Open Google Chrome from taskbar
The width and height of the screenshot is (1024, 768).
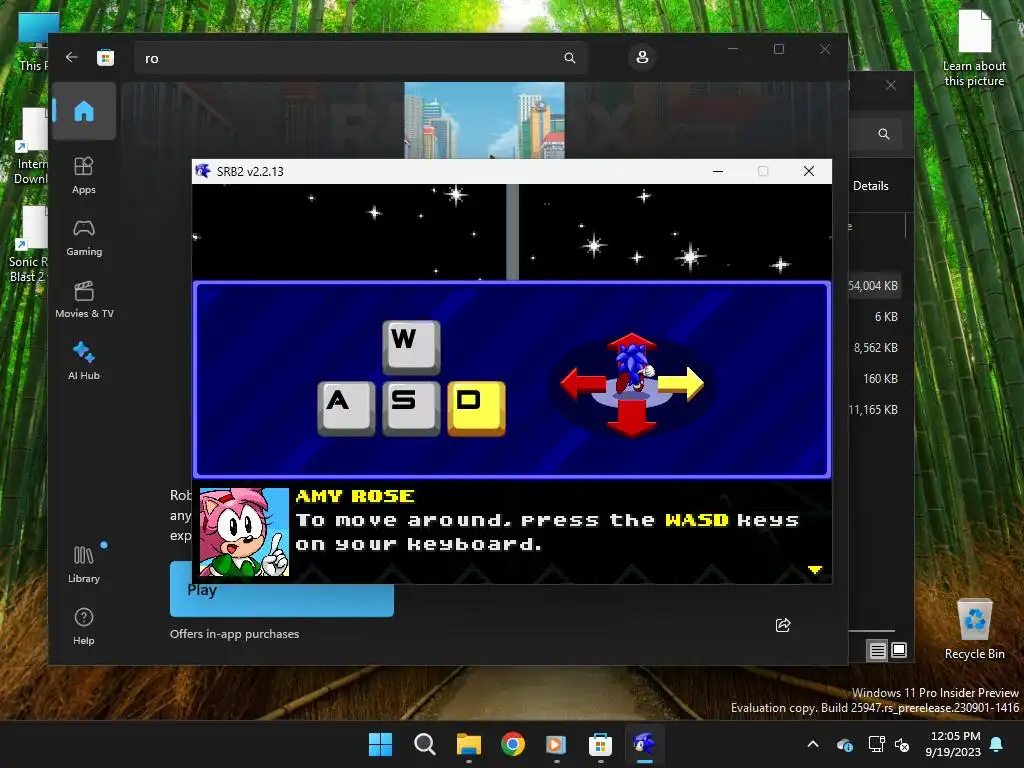coord(513,744)
